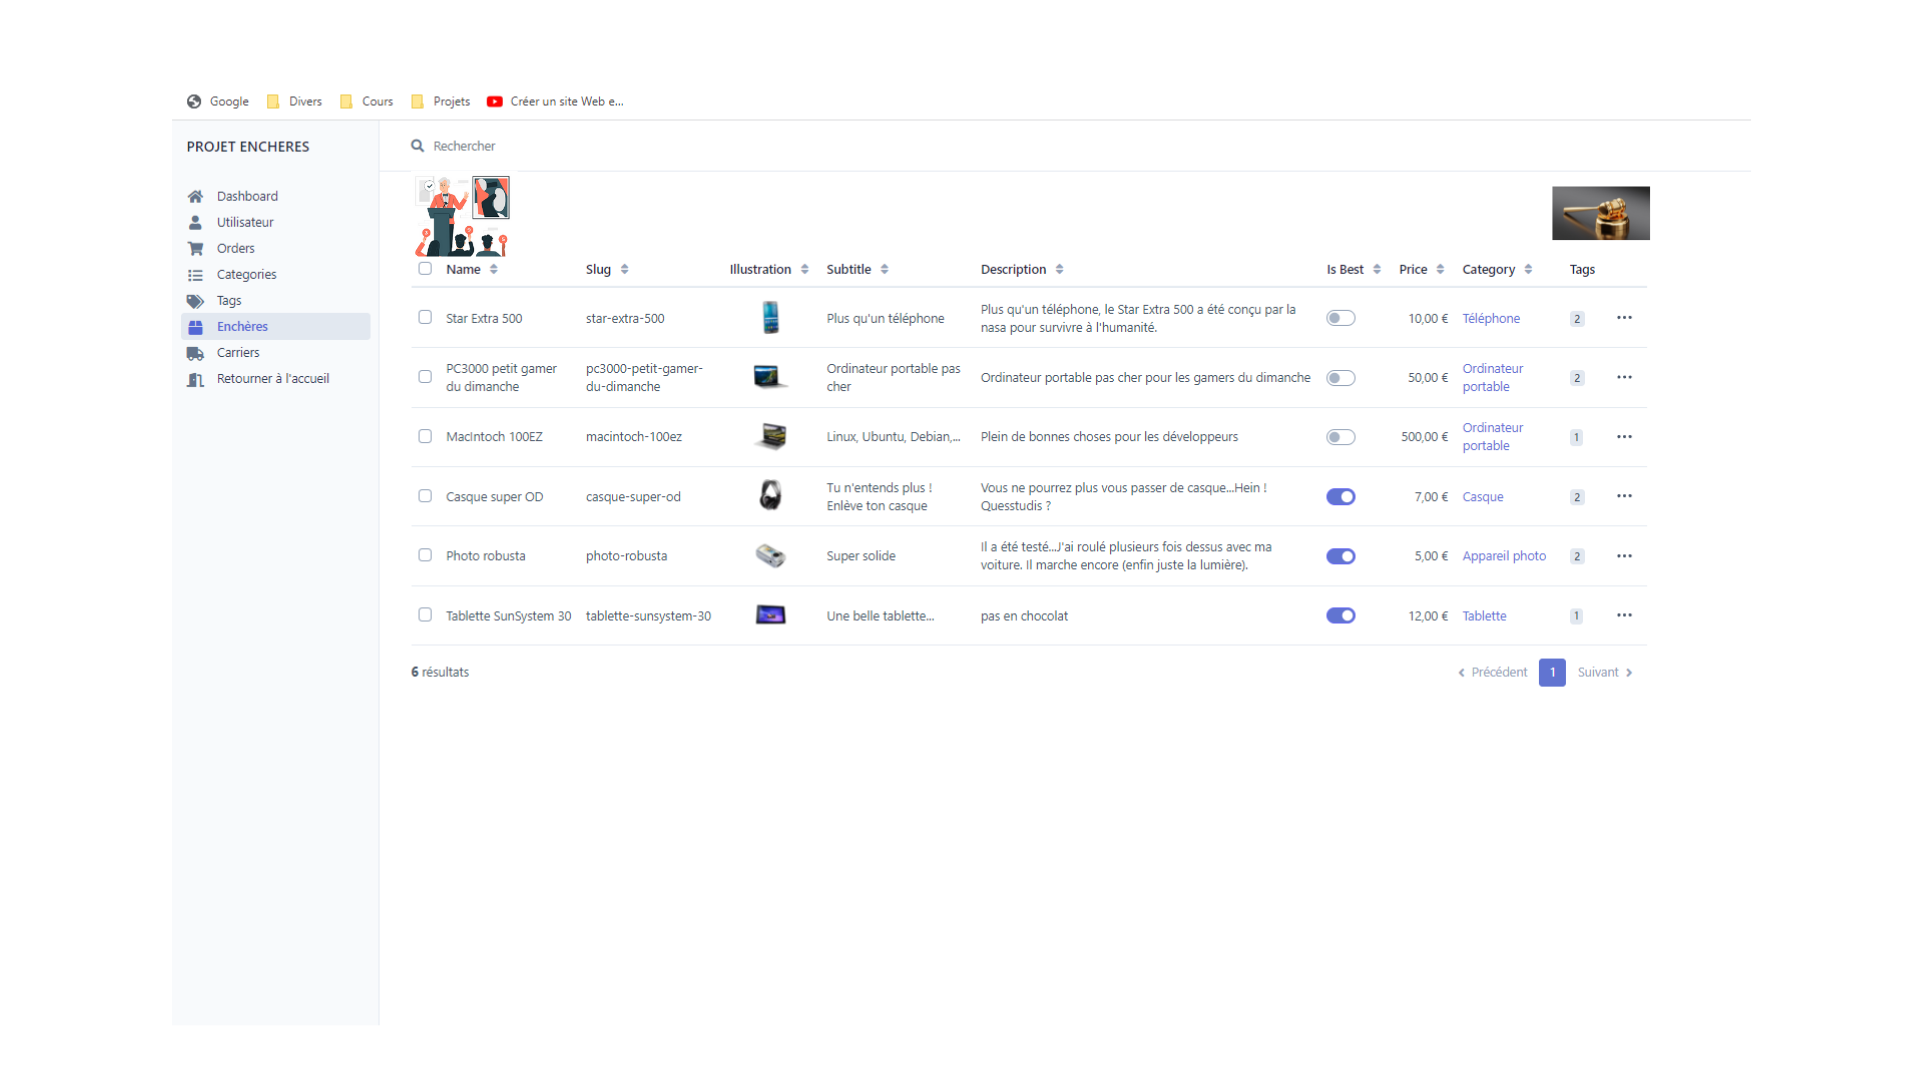Open Orders via the cart icon
Viewport: 1920px width, 1080px height.
coord(196,248)
